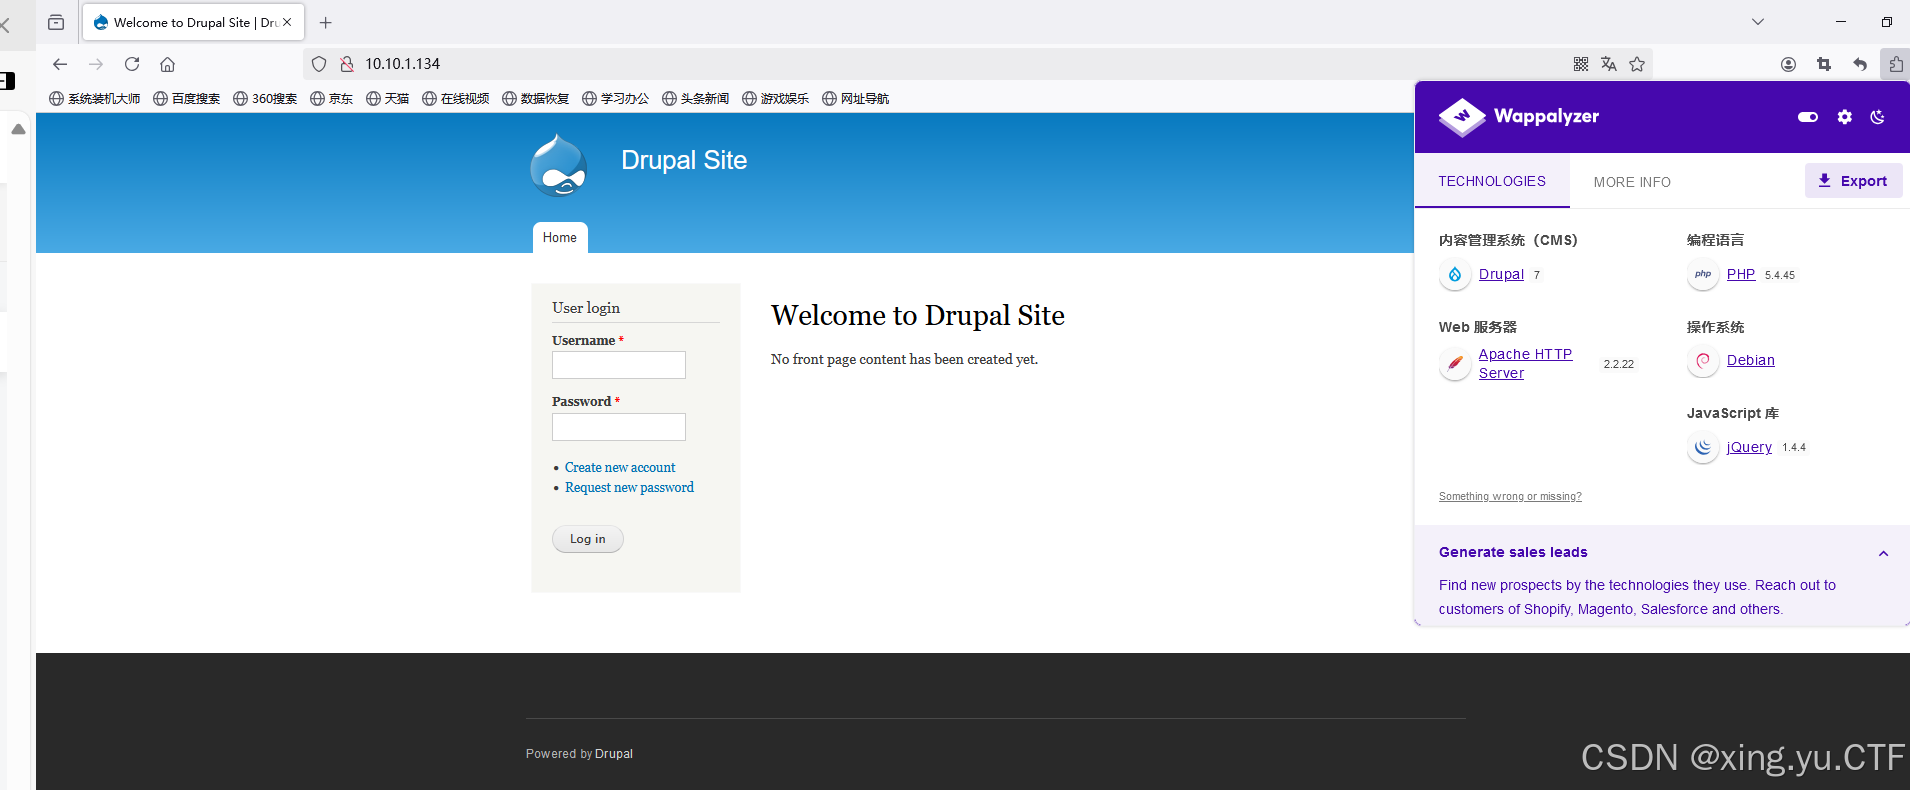Image resolution: width=1910 pixels, height=790 pixels.
Task: Bookmark this page with the star icon
Action: click(1637, 64)
